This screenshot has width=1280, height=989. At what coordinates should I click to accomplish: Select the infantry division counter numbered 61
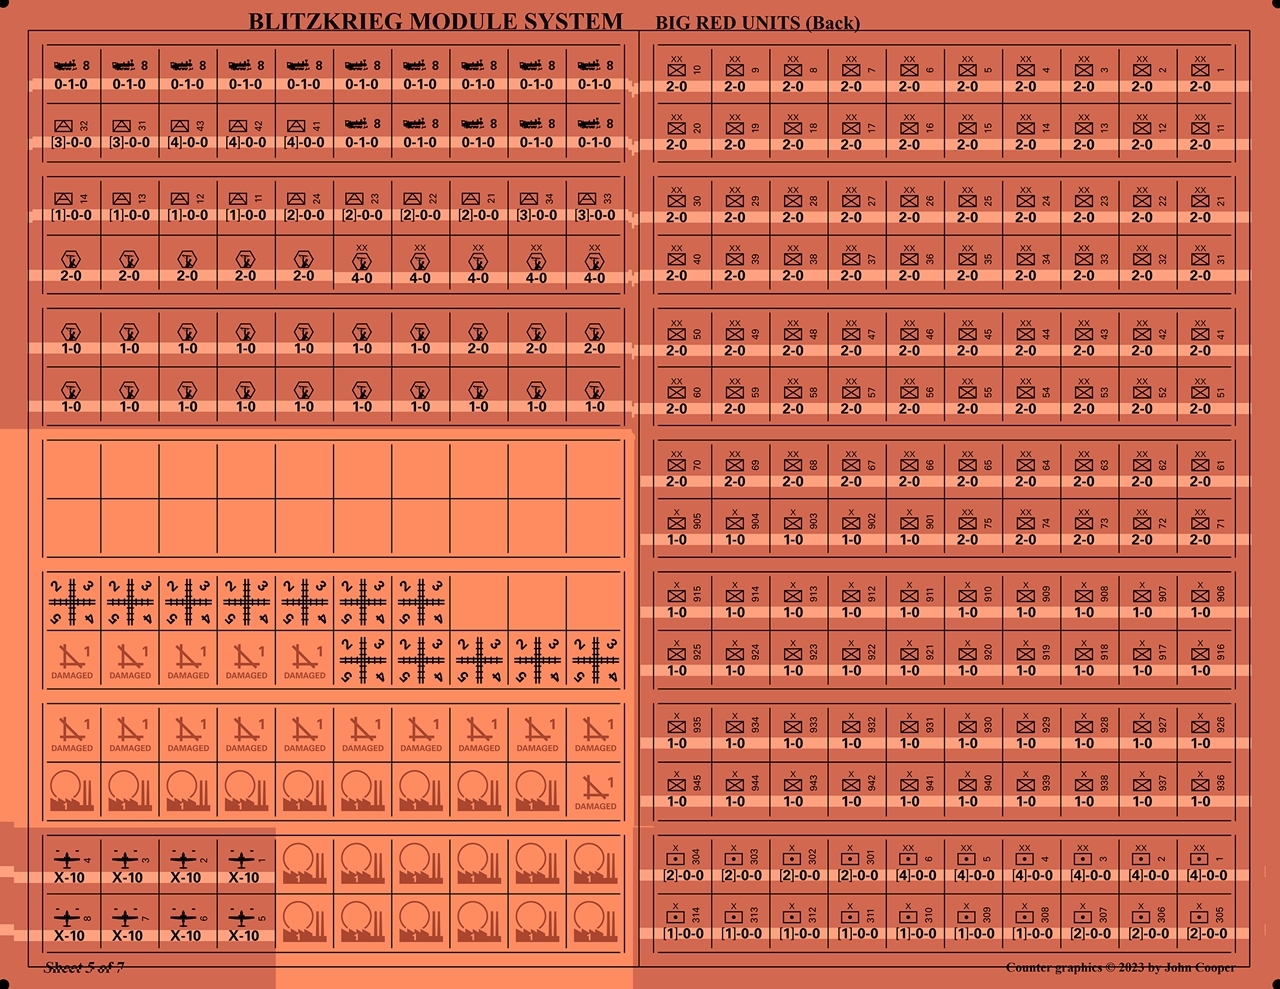coord(1207,470)
